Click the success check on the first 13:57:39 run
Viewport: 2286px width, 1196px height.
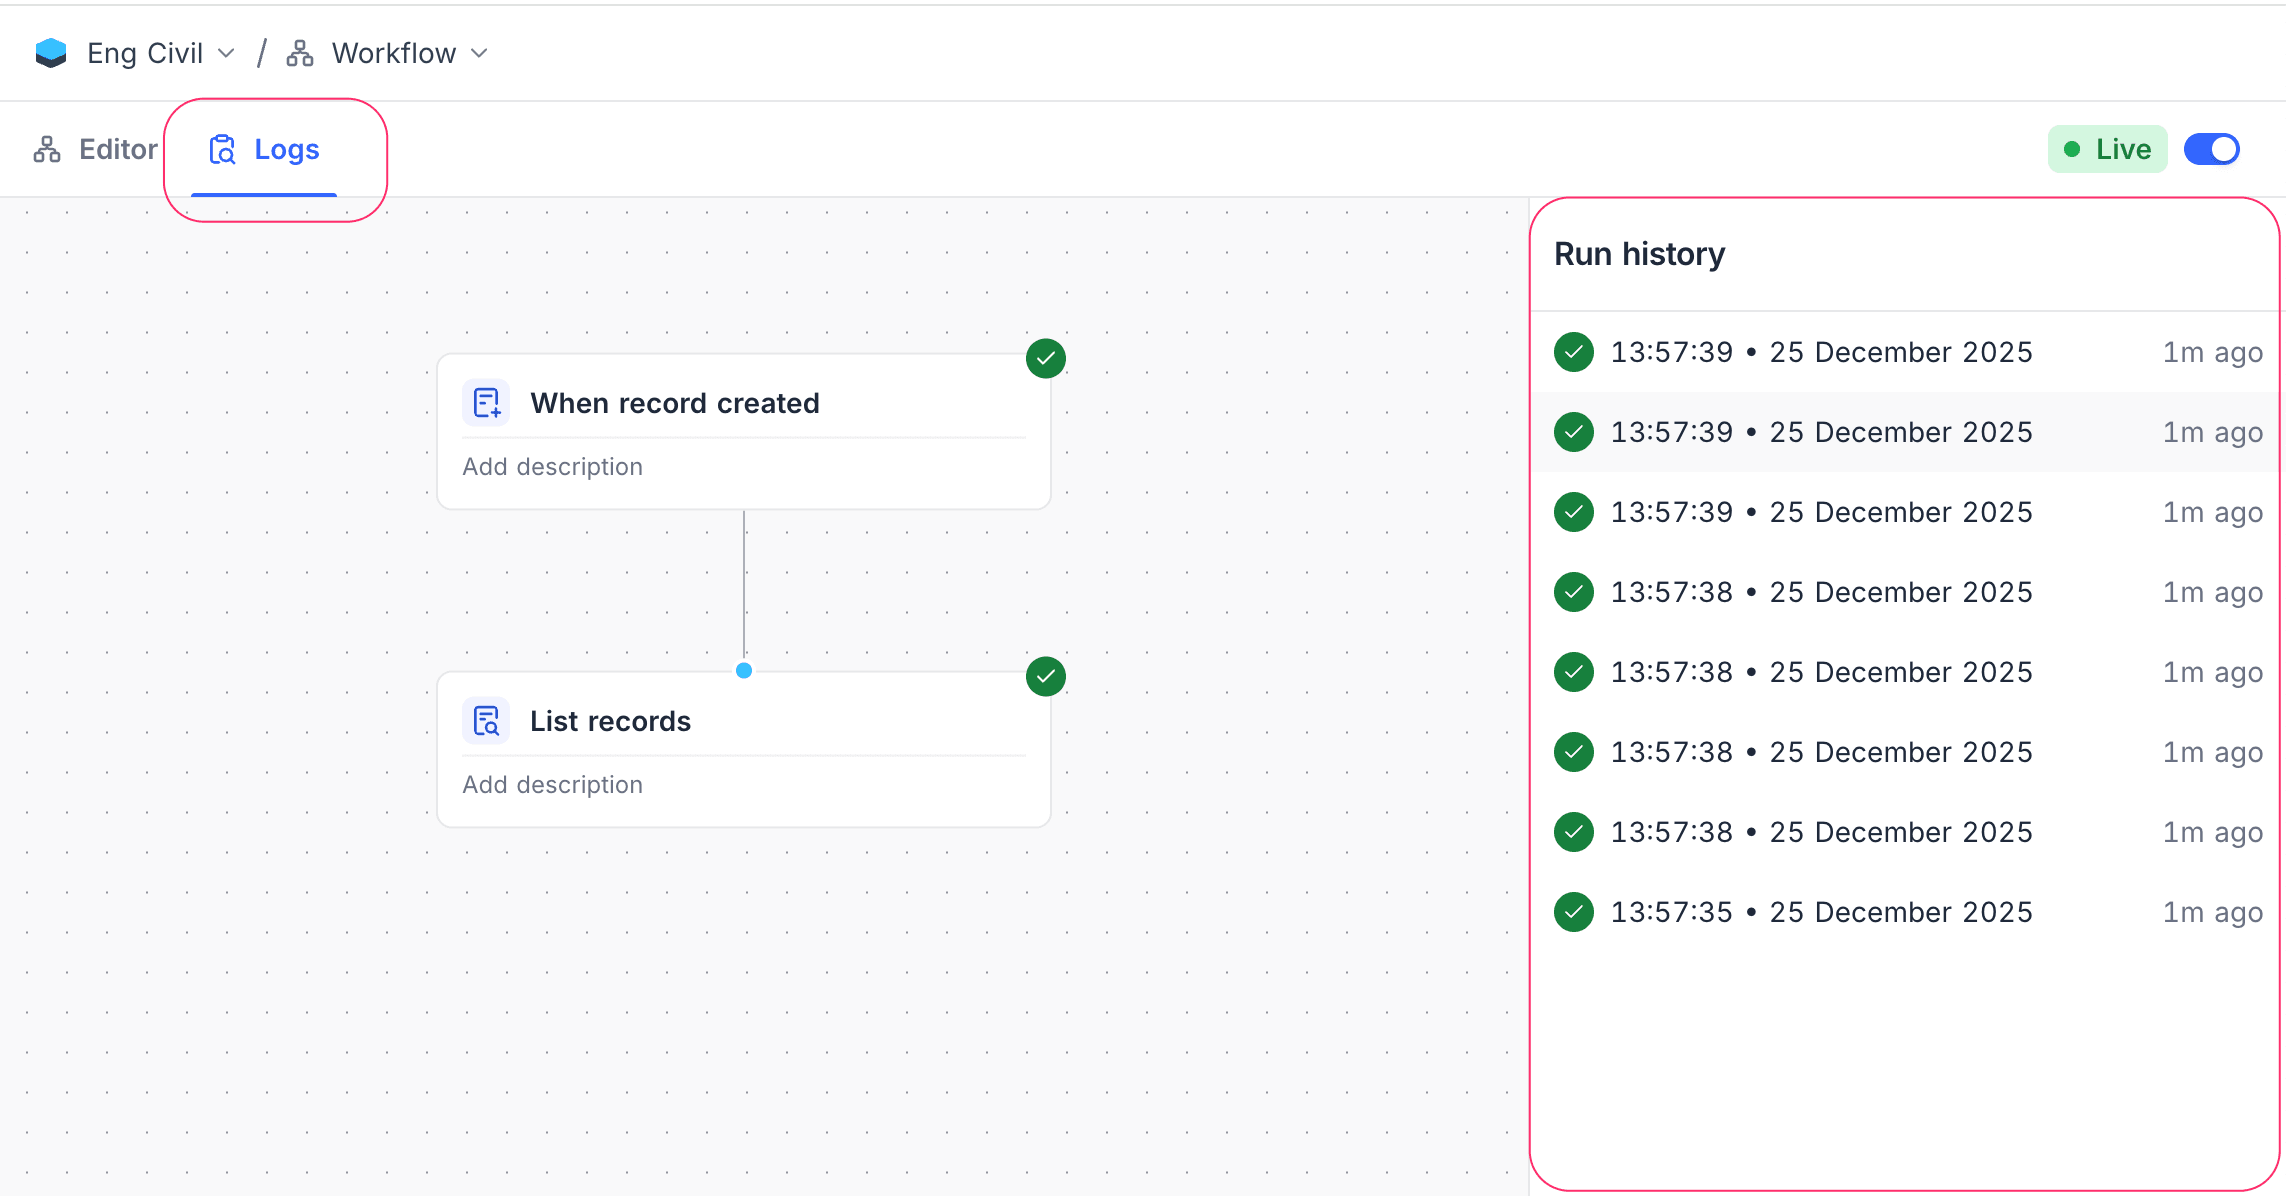(1573, 352)
